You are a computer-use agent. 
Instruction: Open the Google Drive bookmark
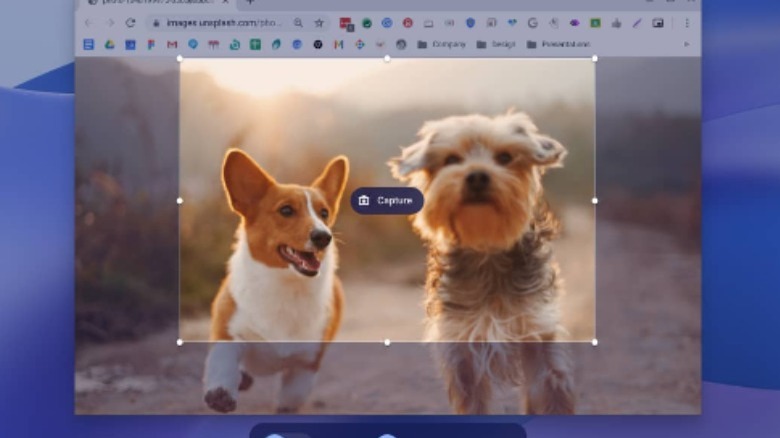coord(110,44)
